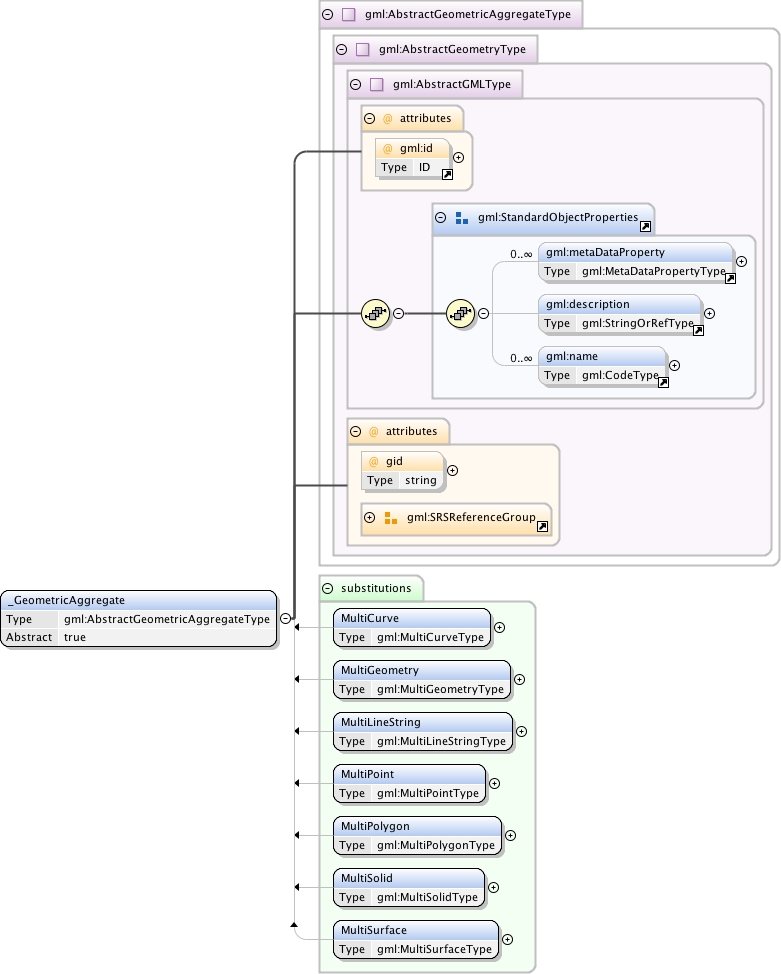Select the MultiLineString element
Viewport: 781px width, 974px height.
click(x=423, y=732)
